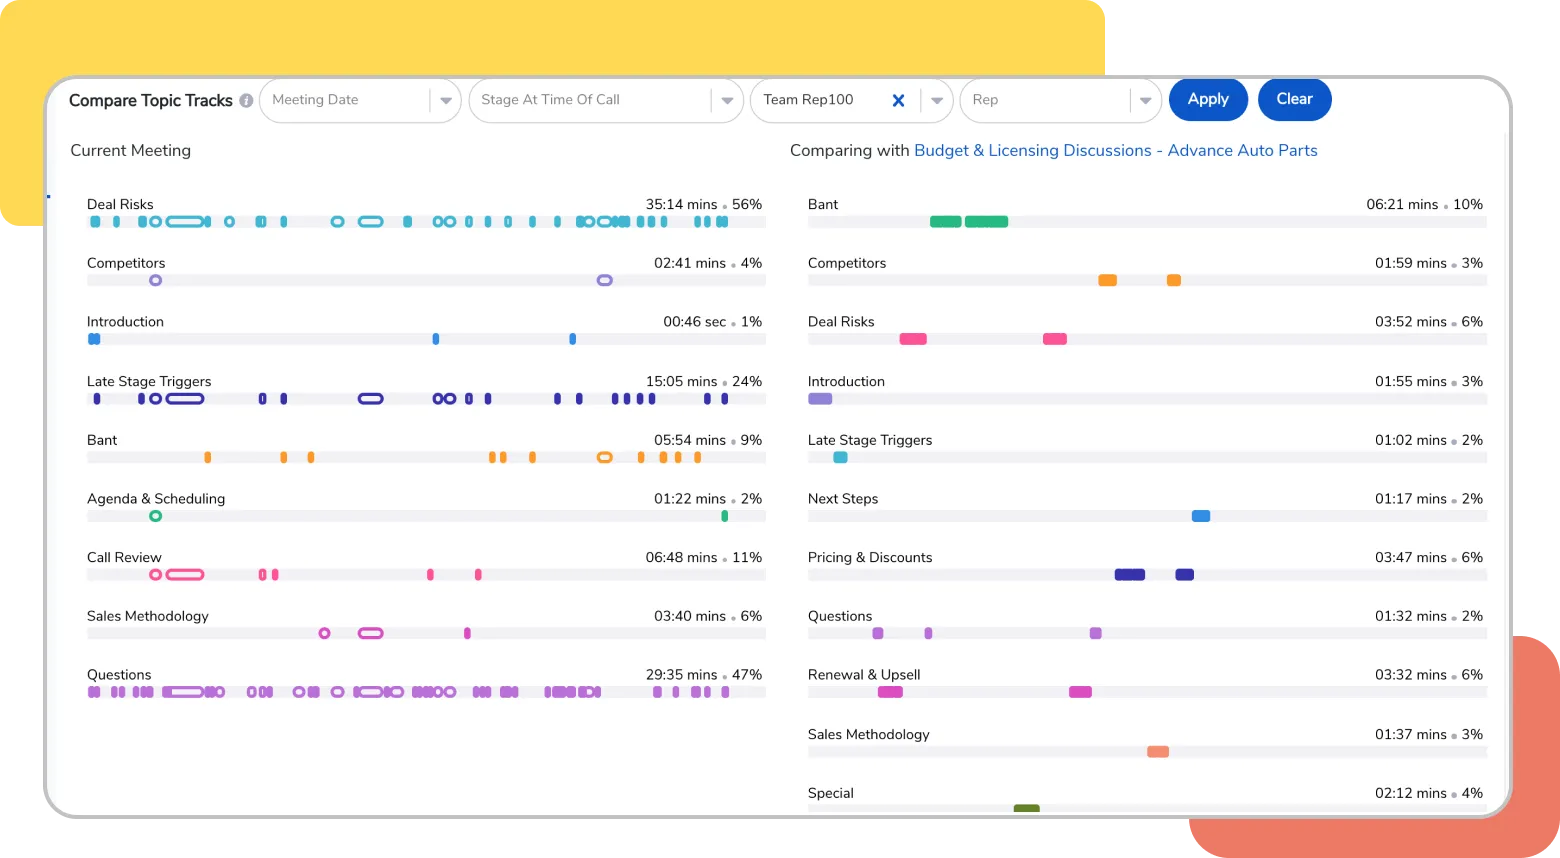Click second magenta segment on Renewal & Upsell track
This screenshot has height=858, width=1560.
pos(1080,692)
